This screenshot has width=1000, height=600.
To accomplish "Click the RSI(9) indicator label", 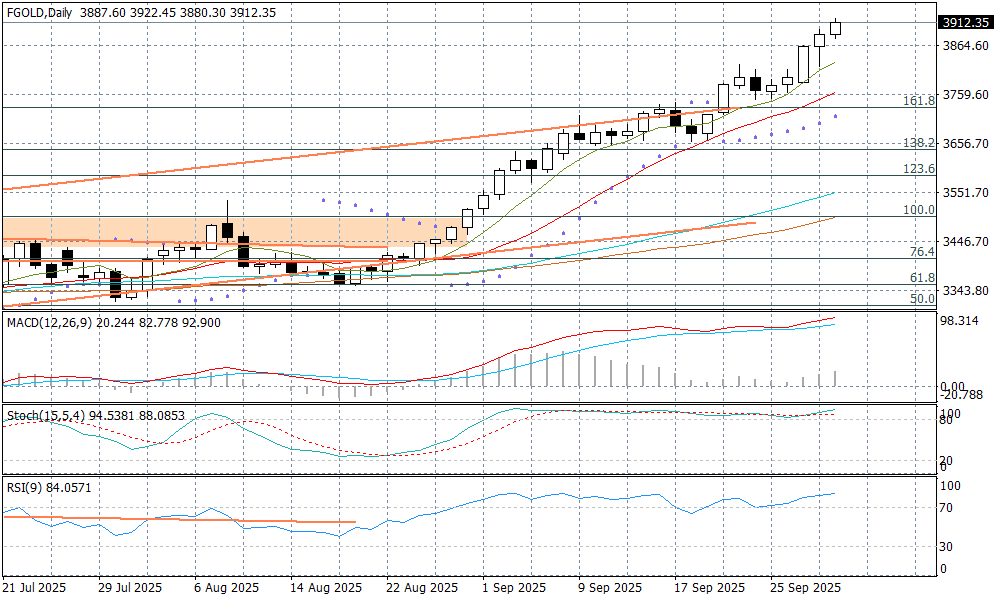I will tap(24, 487).
